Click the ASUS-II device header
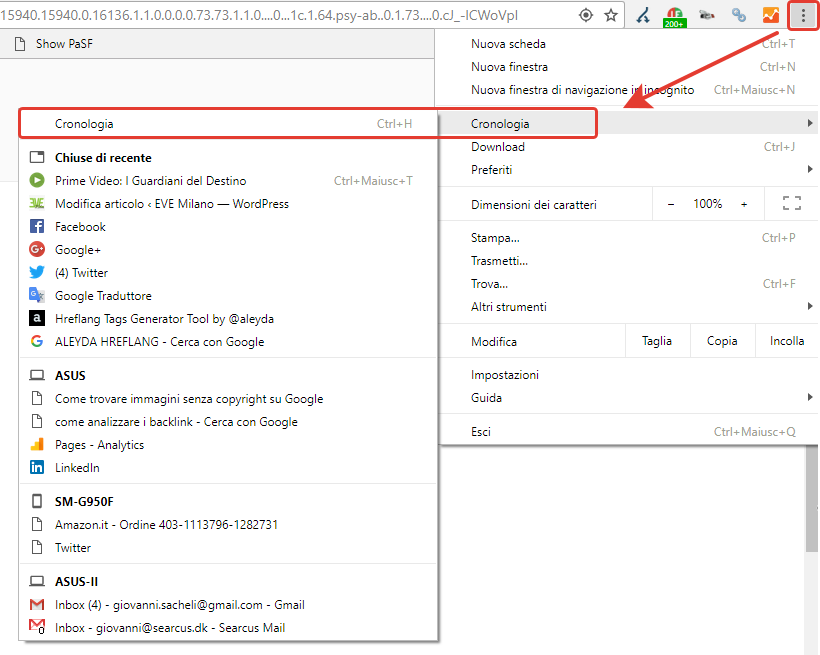820x655 pixels. pos(76,582)
